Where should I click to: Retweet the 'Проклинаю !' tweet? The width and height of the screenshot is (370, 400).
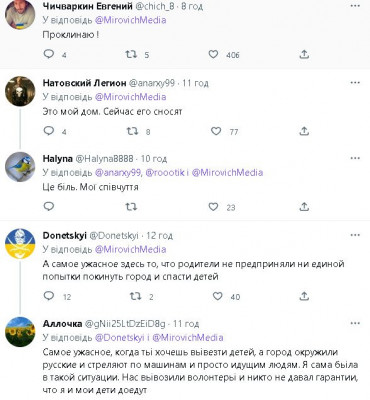(131, 54)
